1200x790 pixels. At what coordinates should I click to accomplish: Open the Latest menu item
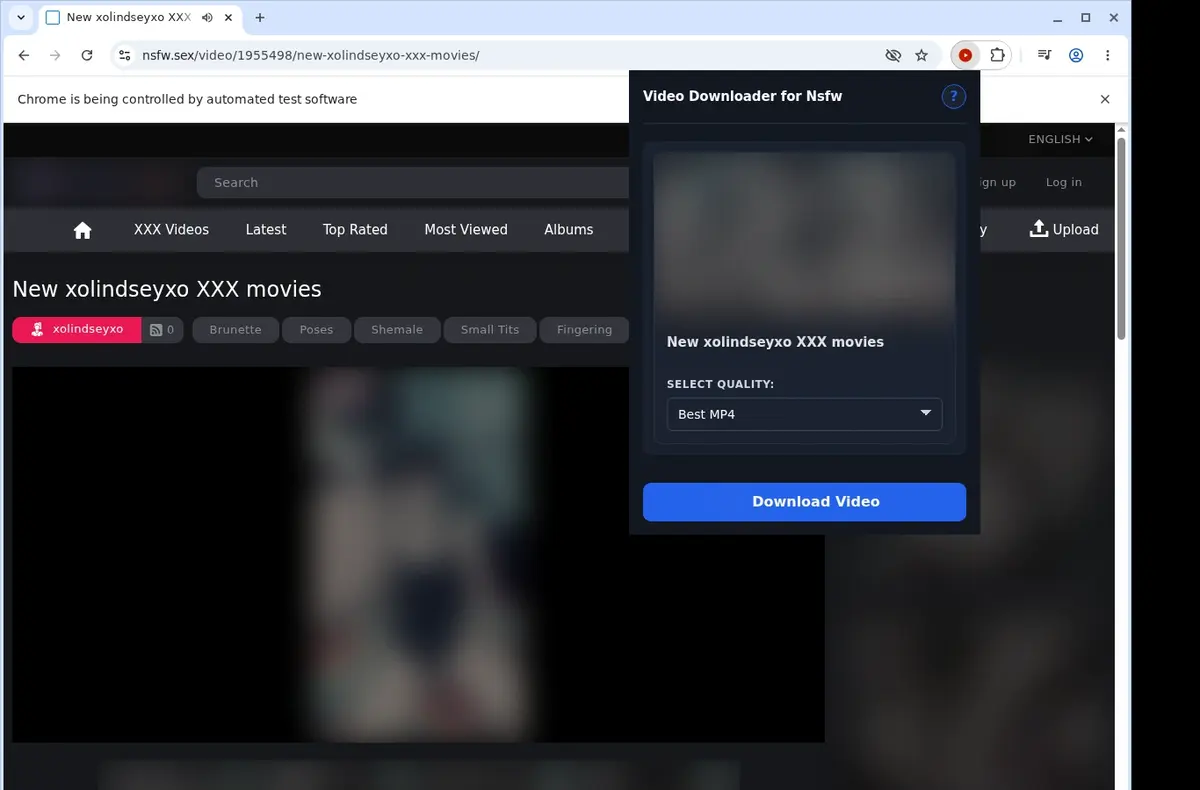[x=266, y=230]
